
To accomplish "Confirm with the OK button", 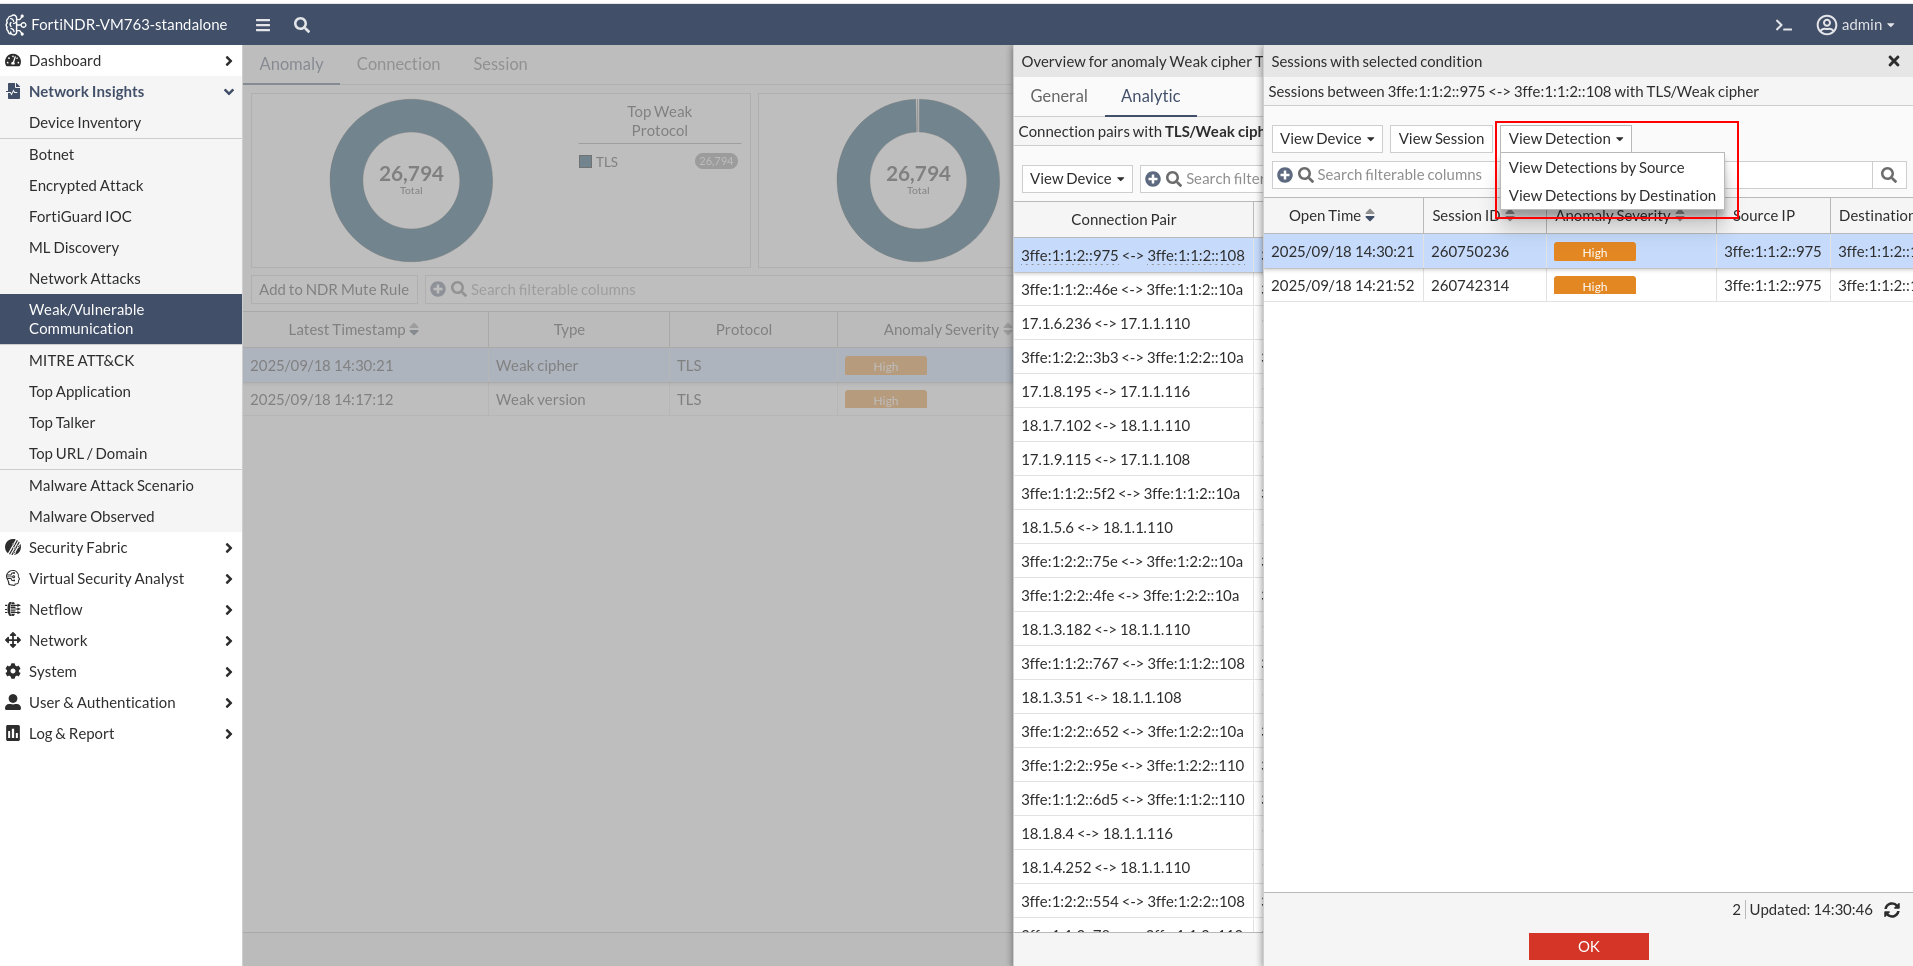I will click(x=1588, y=946).
